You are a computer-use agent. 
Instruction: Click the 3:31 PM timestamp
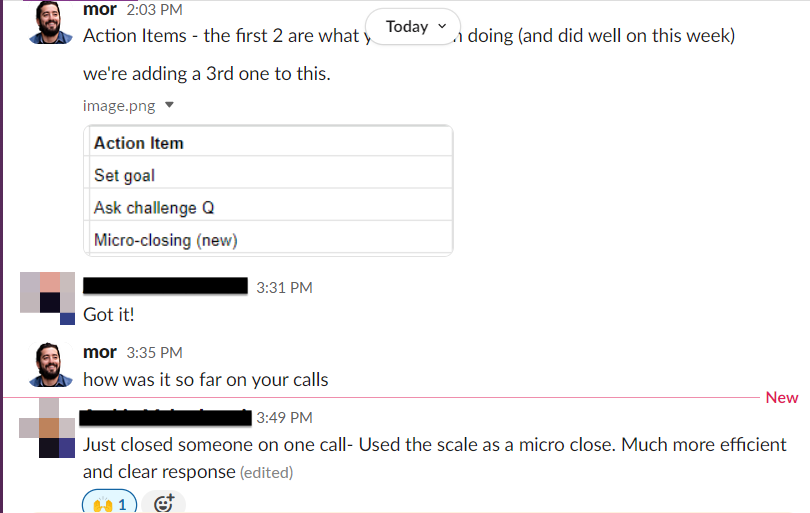click(284, 287)
